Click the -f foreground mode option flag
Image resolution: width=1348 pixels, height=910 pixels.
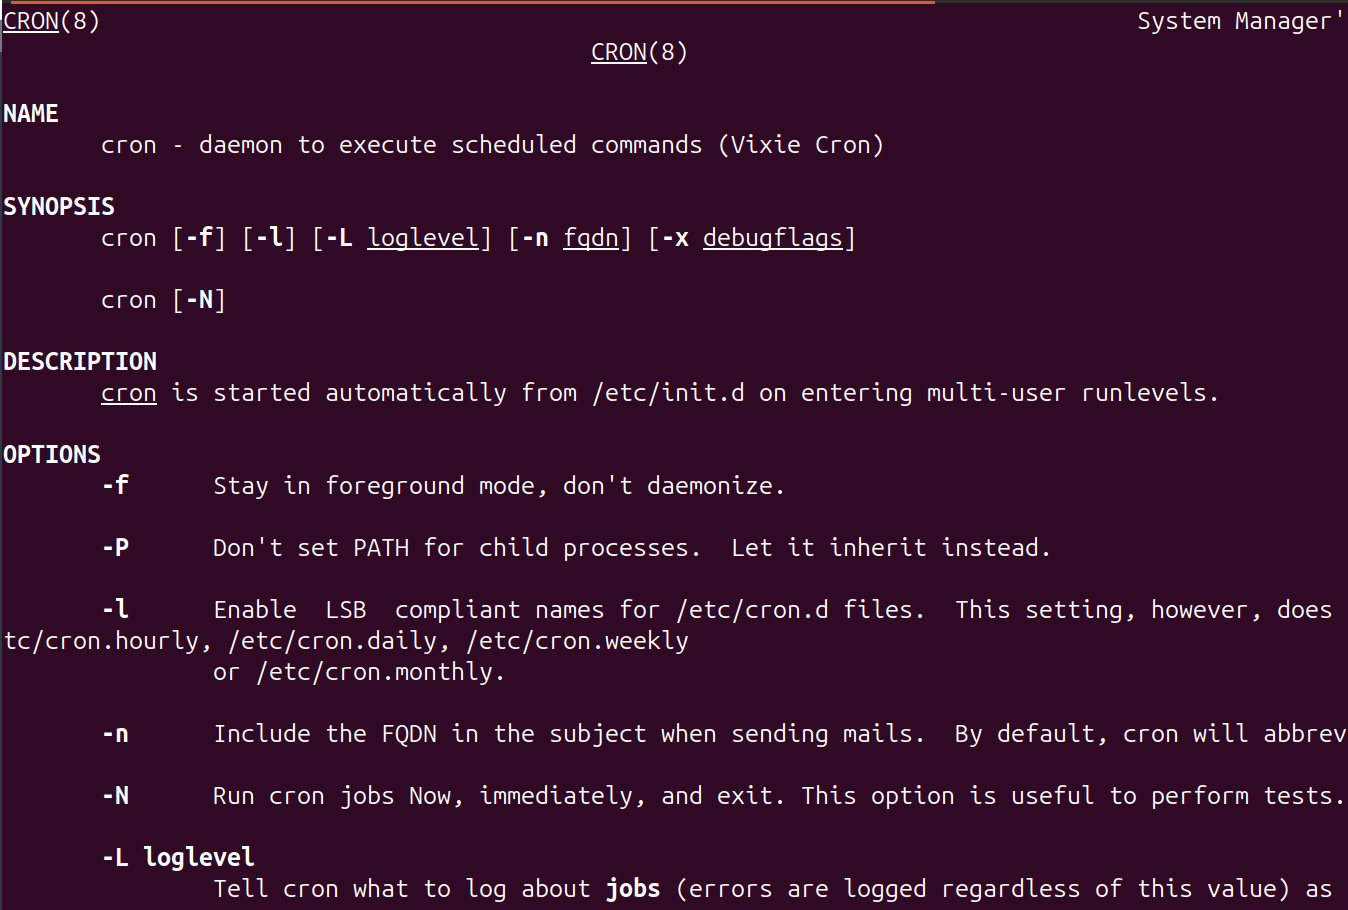tap(115, 486)
